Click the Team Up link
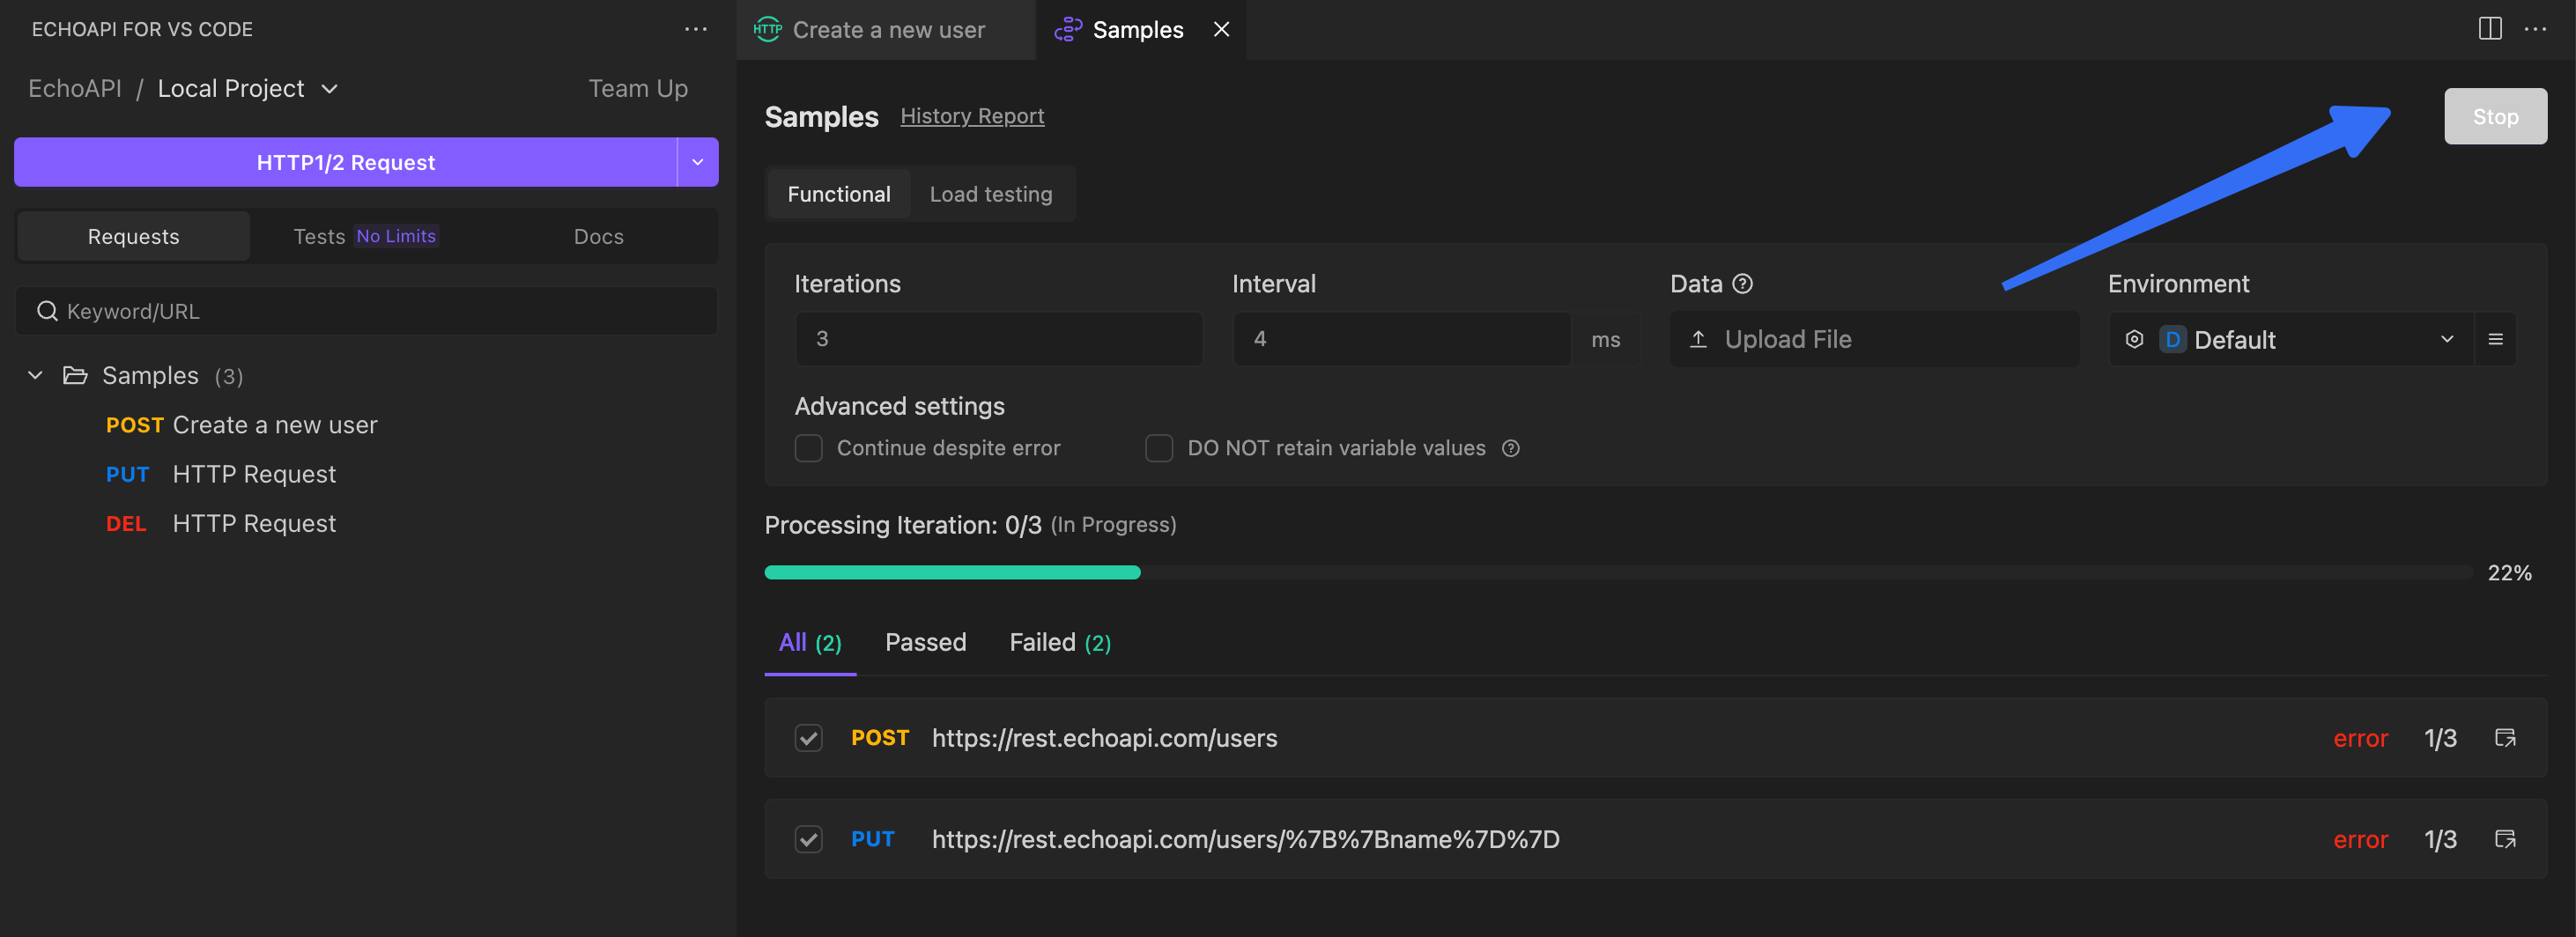This screenshot has height=937, width=2576. point(638,89)
